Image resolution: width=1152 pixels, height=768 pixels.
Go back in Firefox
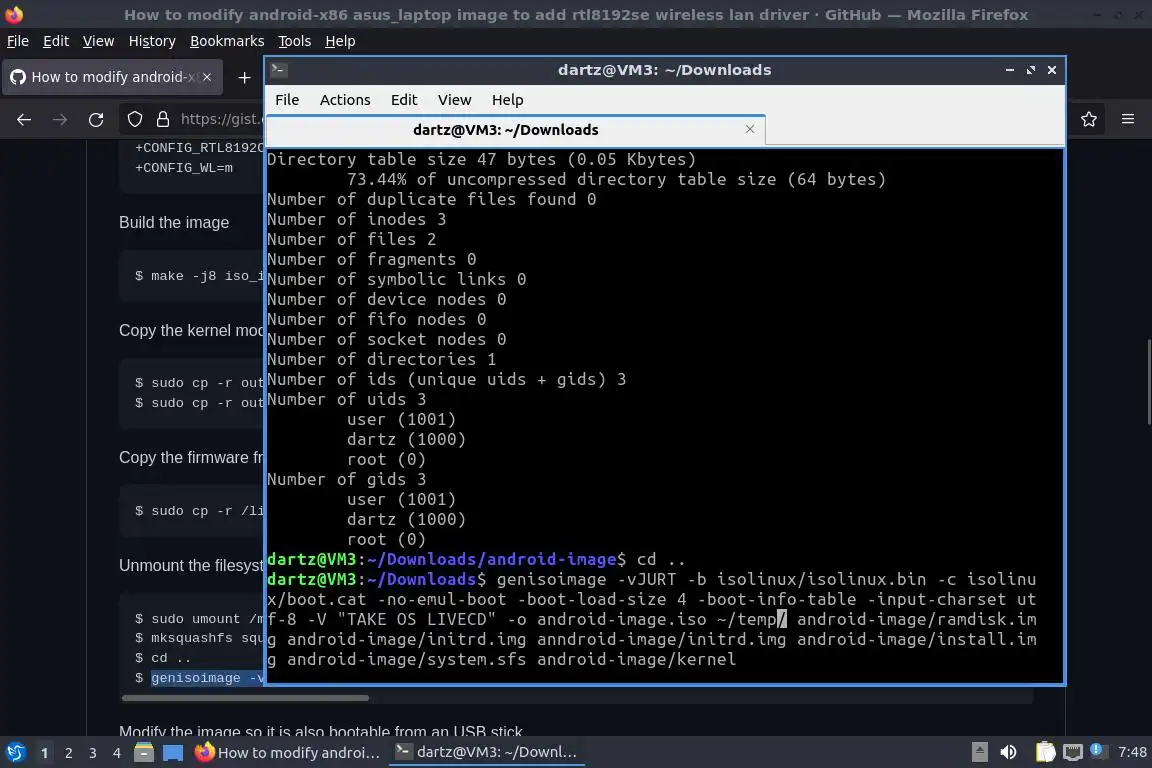click(24, 119)
